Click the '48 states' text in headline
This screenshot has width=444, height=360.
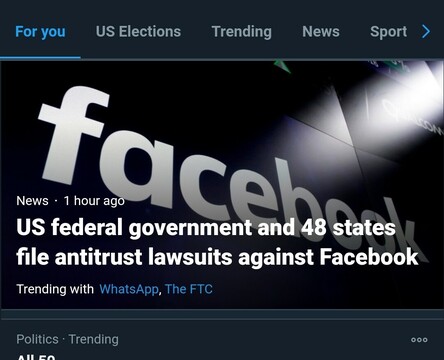click(348, 228)
